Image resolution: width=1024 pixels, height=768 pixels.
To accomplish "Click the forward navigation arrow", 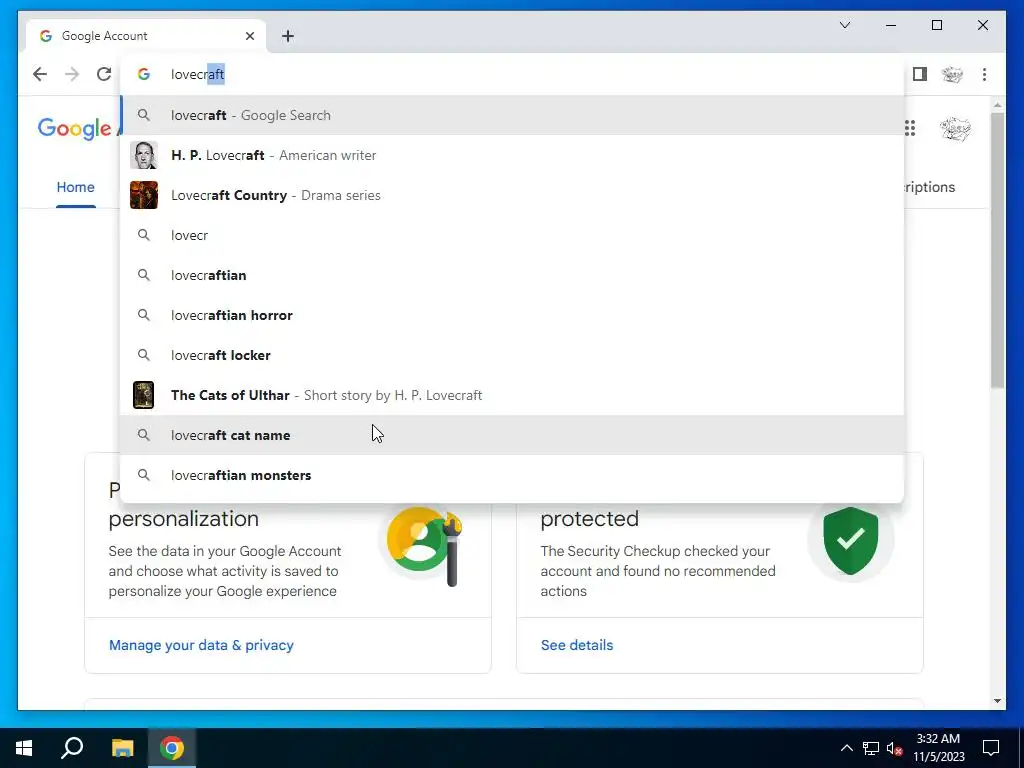I will (x=72, y=74).
